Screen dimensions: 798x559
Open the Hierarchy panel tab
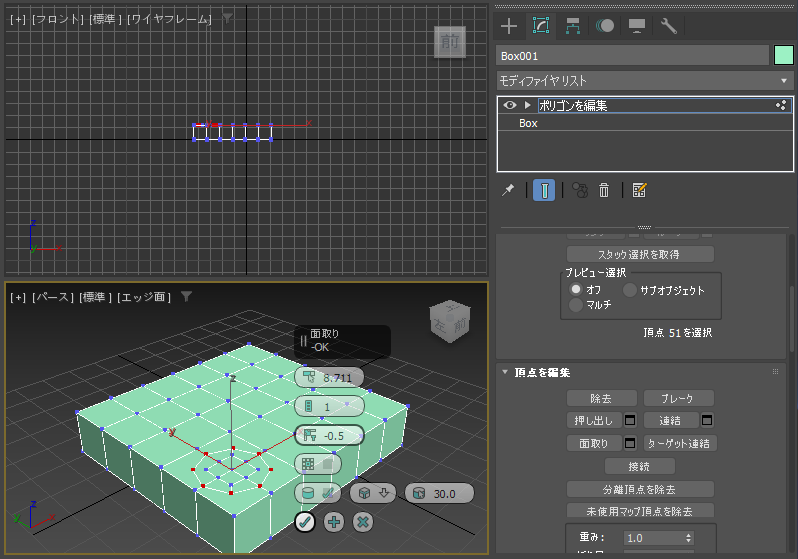(x=573, y=25)
